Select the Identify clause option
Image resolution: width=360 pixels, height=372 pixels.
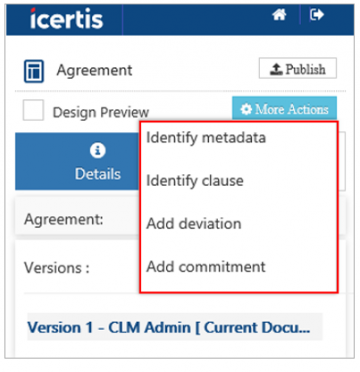point(195,181)
